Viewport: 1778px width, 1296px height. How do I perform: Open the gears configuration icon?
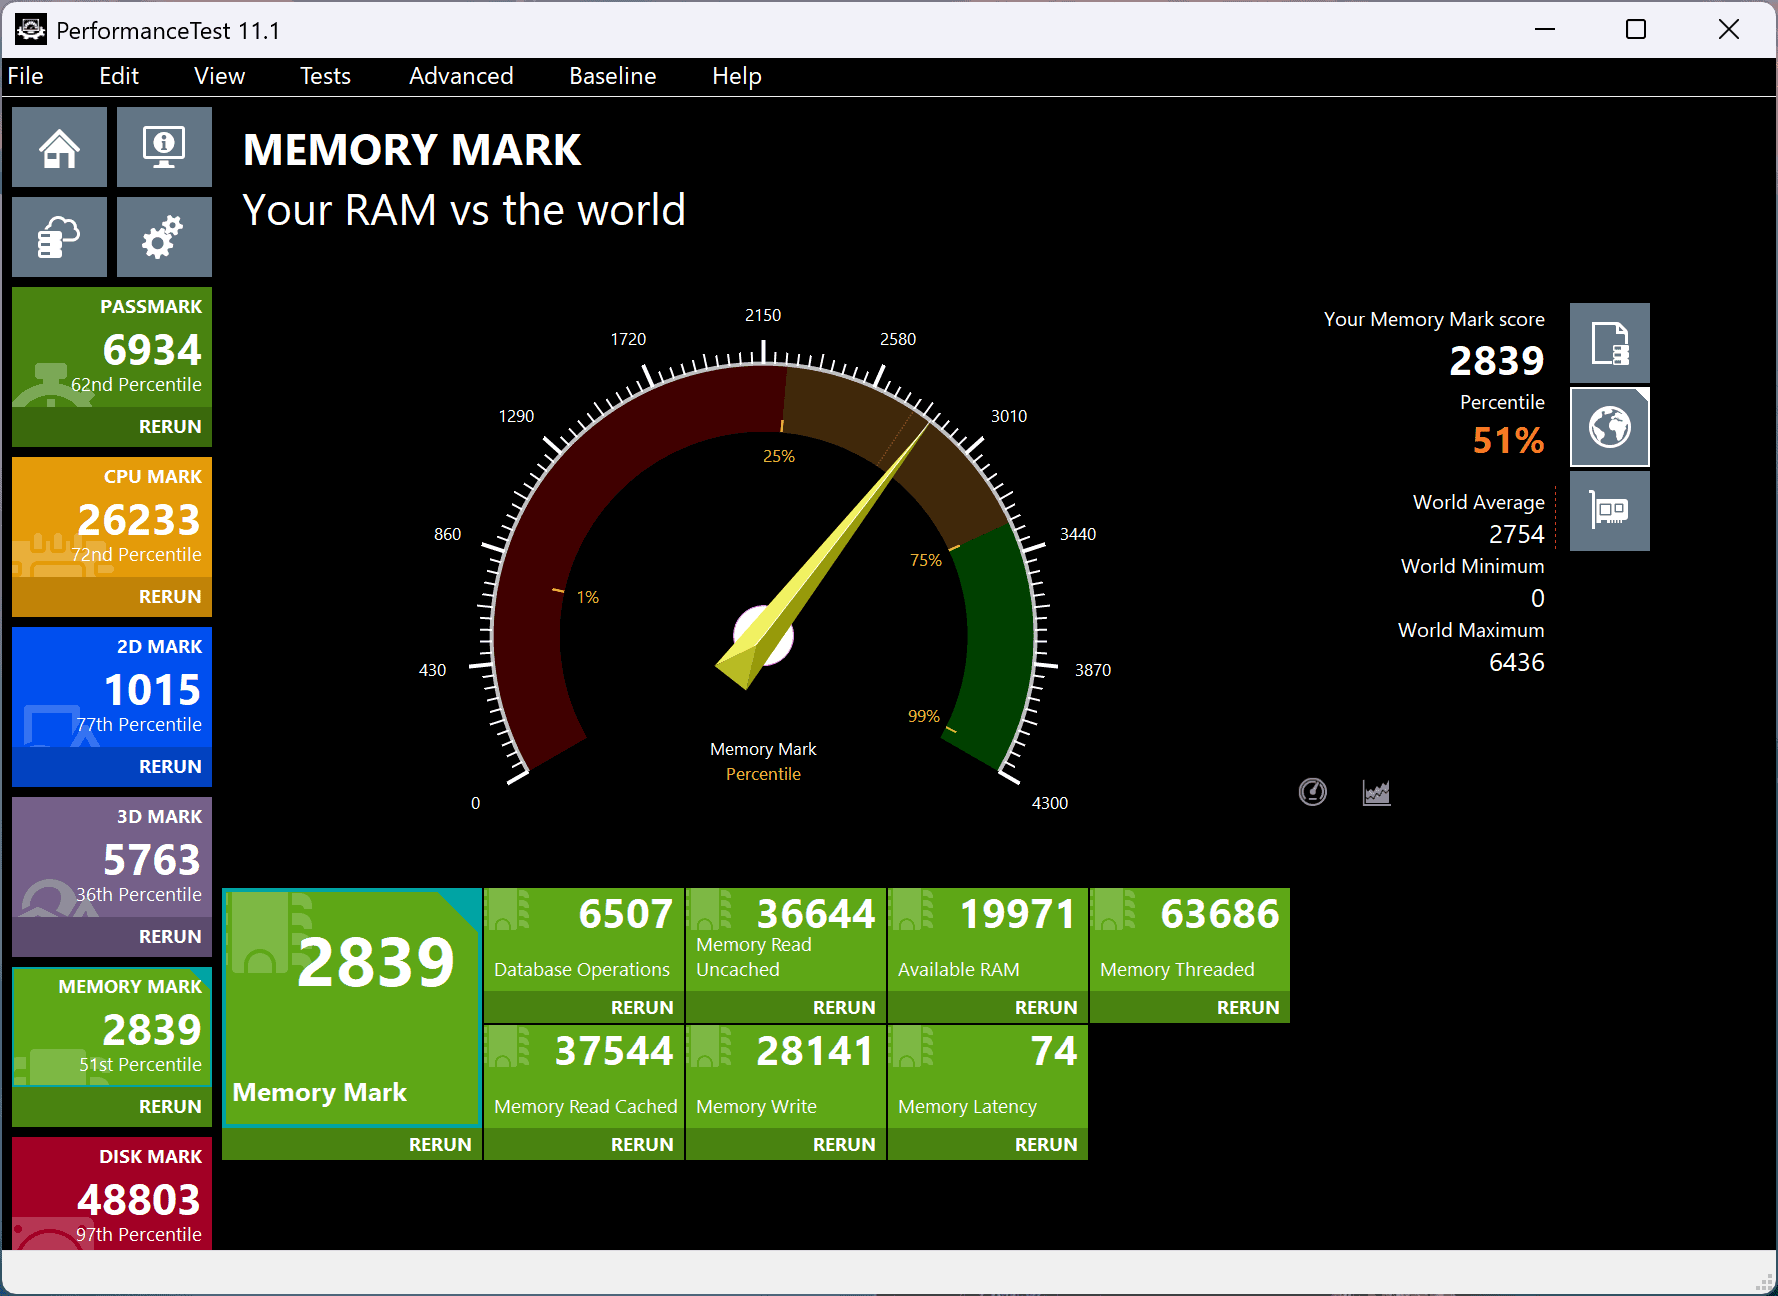click(164, 237)
